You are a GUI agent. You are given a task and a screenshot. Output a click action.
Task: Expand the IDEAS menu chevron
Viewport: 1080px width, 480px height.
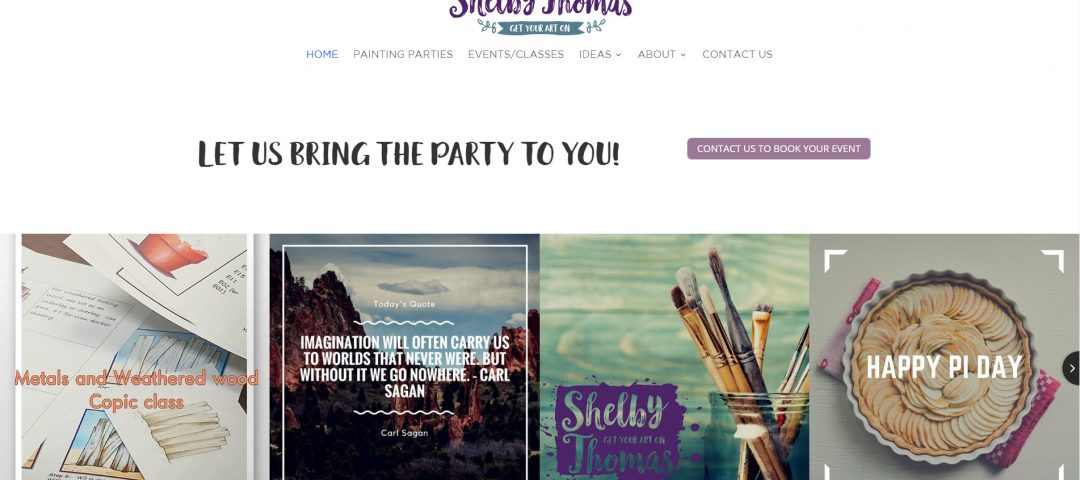coord(619,54)
